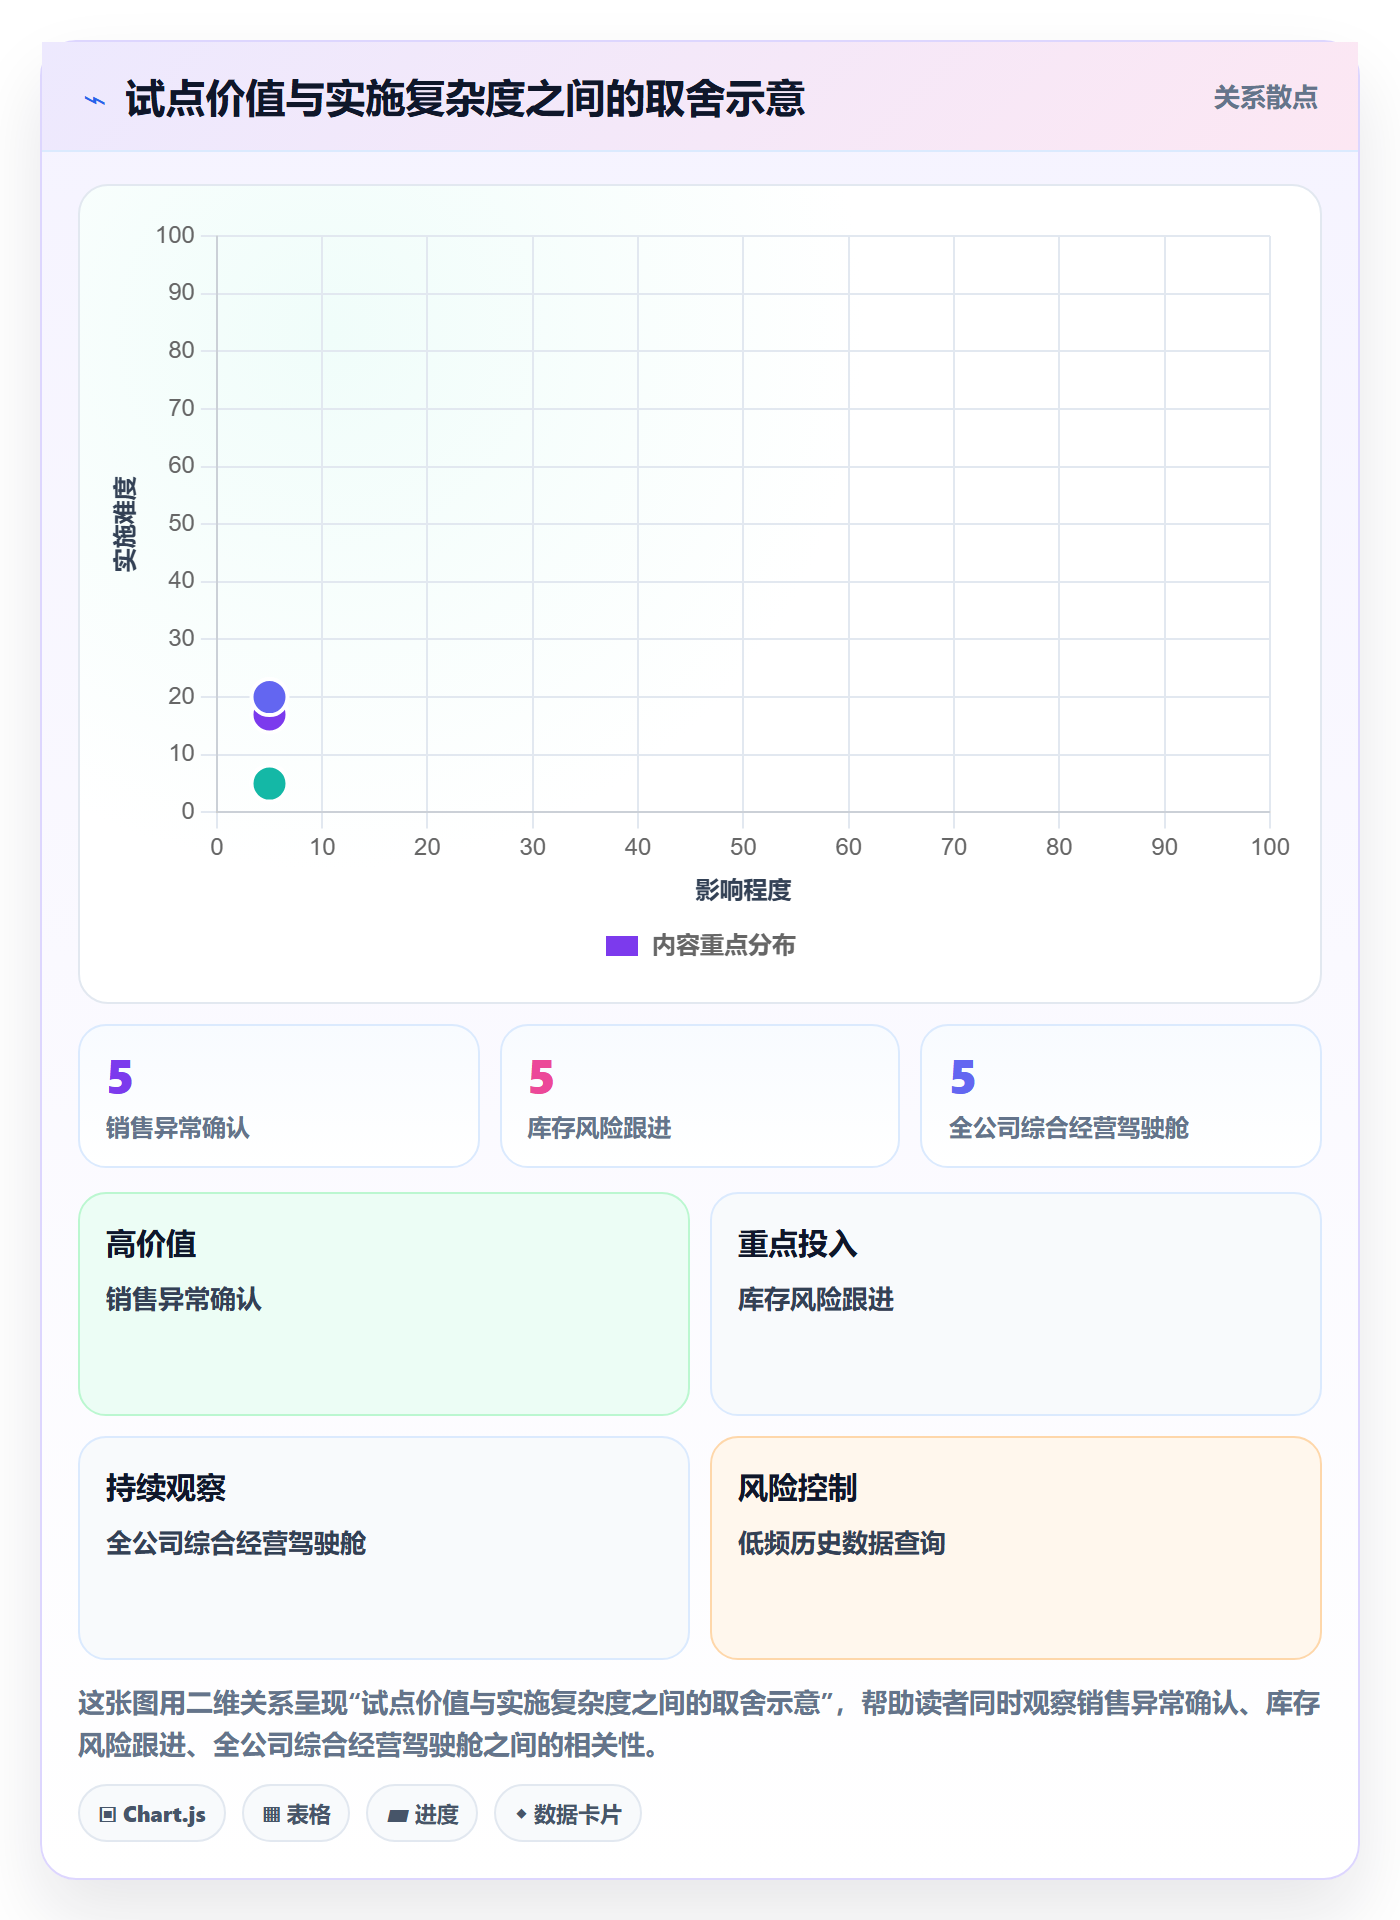The image size is (1400, 1920).
Task: Select the purple scatter point behind the blue one
Action: click(x=269, y=722)
